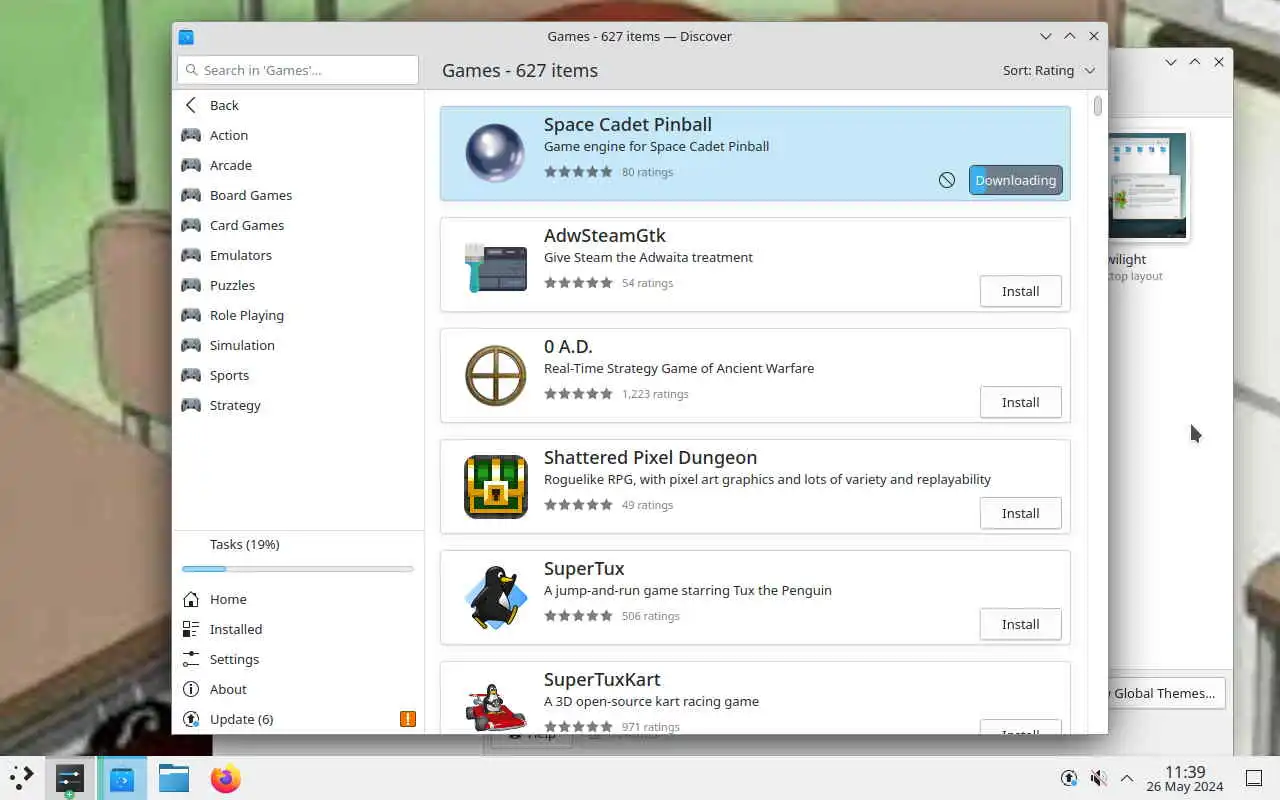Click the gamepad icon beside Card Games
The height and width of the screenshot is (800, 1280).
pos(190,225)
